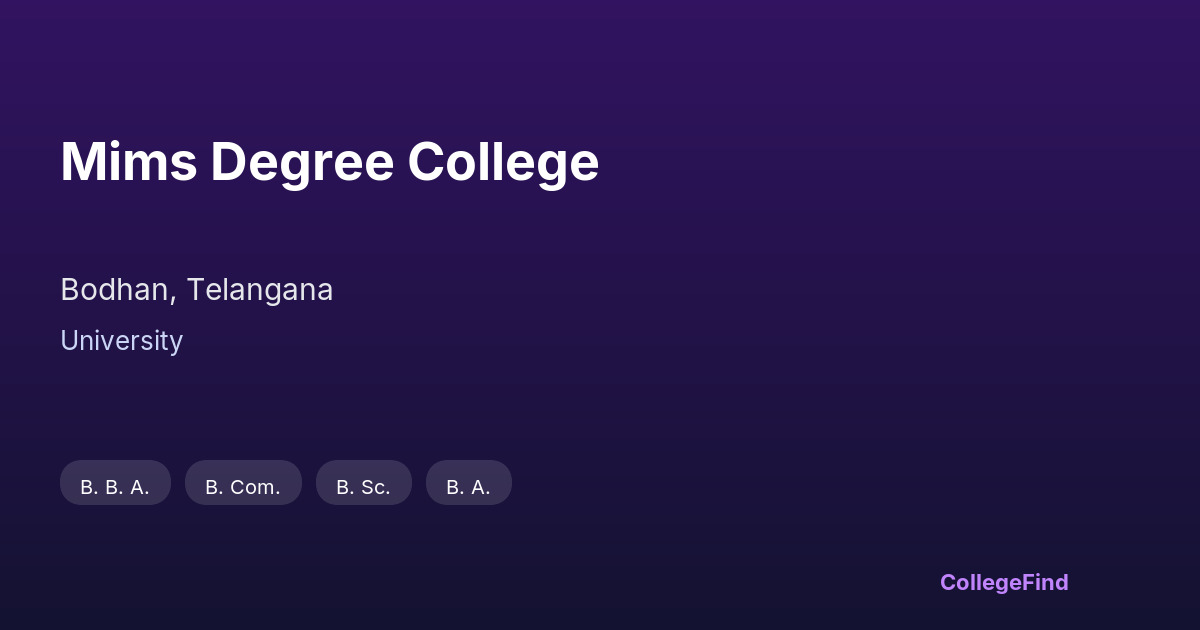
Task: Click the Find part of the CollegeFind logo
Action: (x=1044, y=582)
